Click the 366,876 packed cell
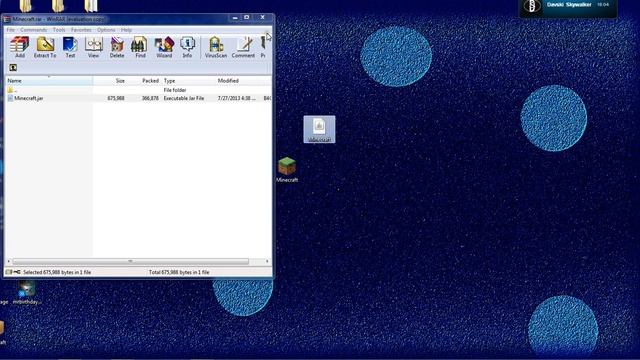Image resolution: width=640 pixels, height=360 pixels. (150, 98)
